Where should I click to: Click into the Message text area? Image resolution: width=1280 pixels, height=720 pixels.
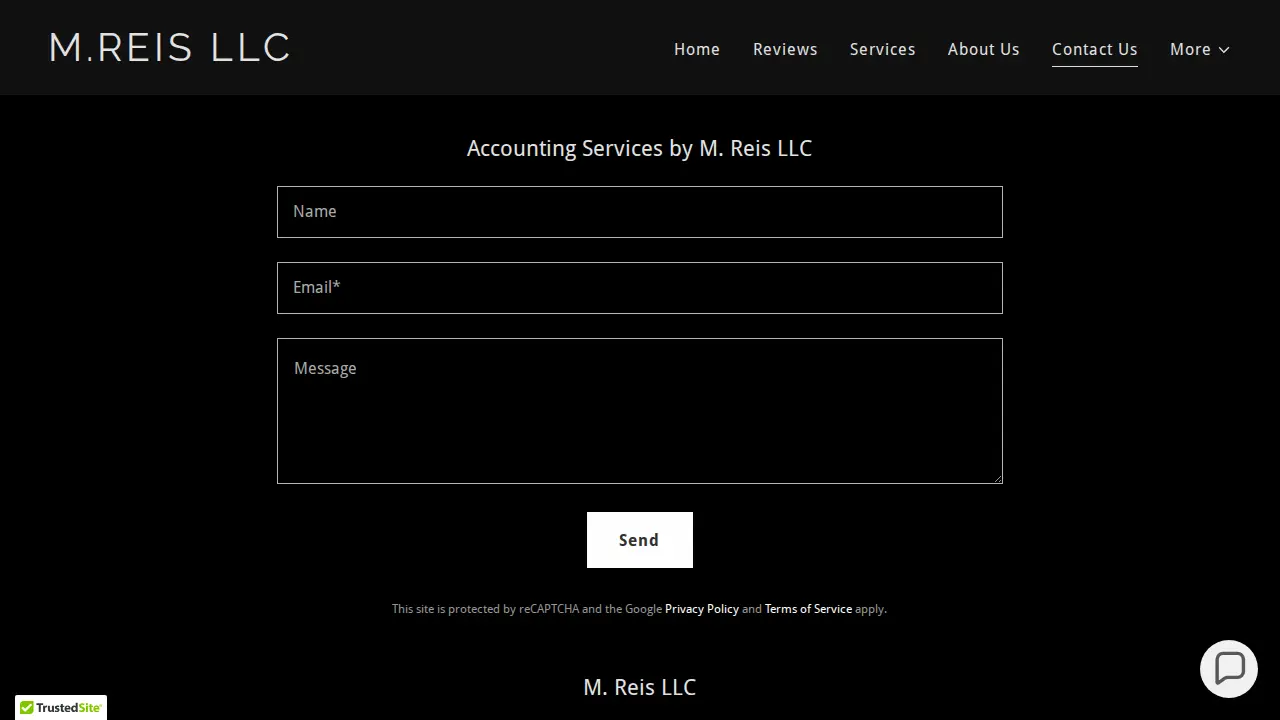[640, 411]
